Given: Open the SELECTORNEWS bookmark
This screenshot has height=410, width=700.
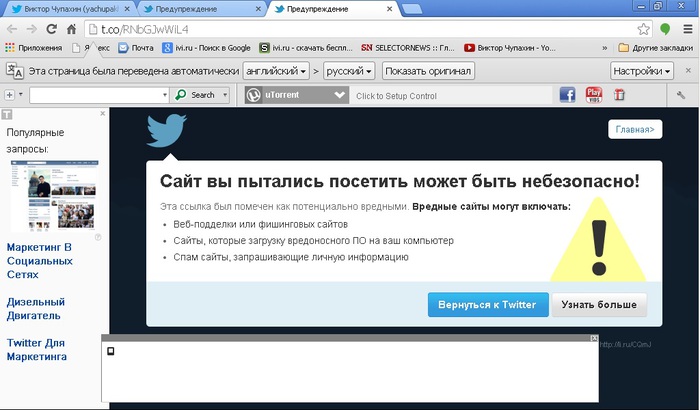Looking at the screenshot, I should tap(408, 48).
